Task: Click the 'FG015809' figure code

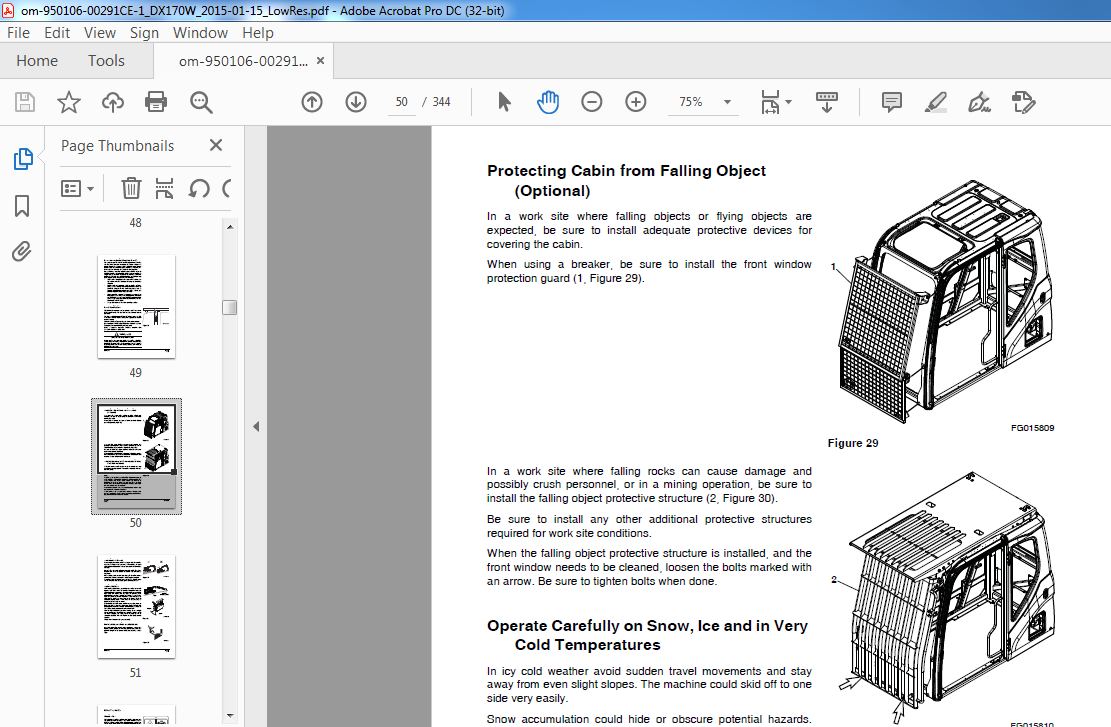Action: coord(1032,428)
